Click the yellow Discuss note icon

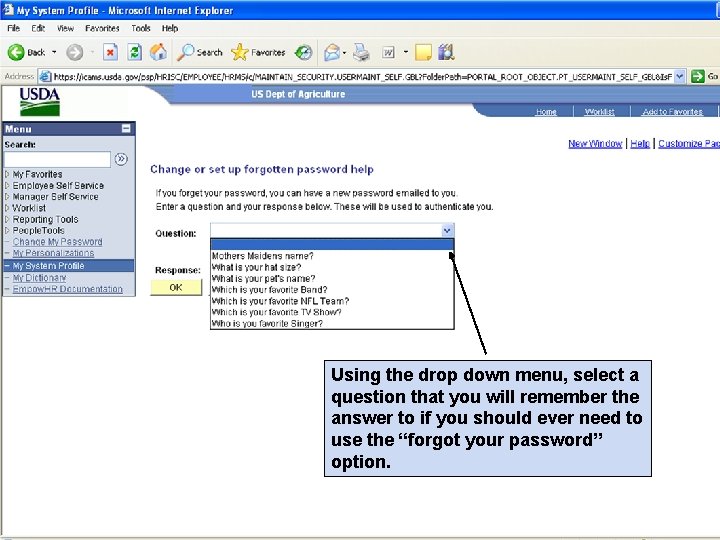tap(423, 52)
